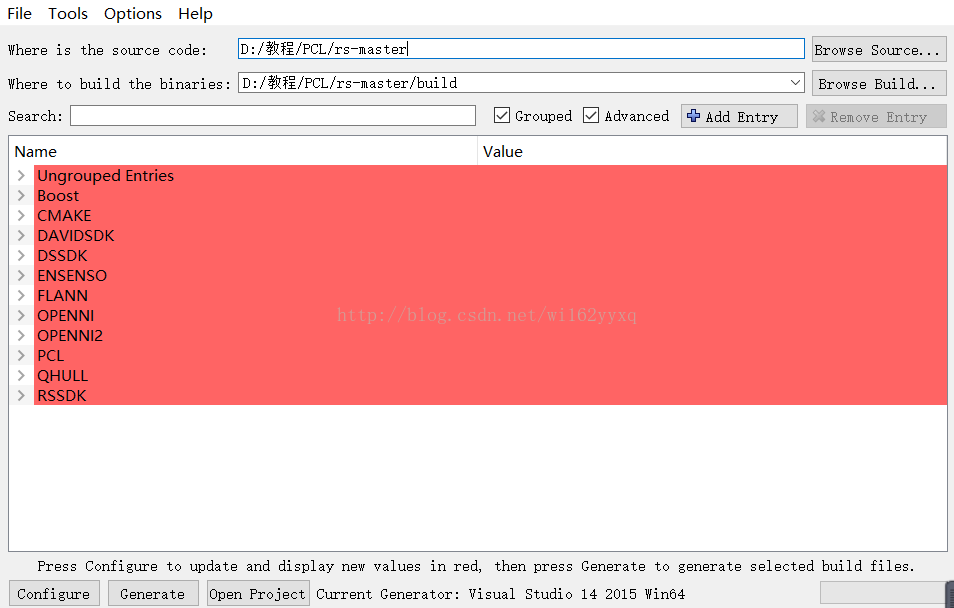The height and width of the screenshot is (608, 954).
Task: Click the Generate button
Action: tap(153, 593)
